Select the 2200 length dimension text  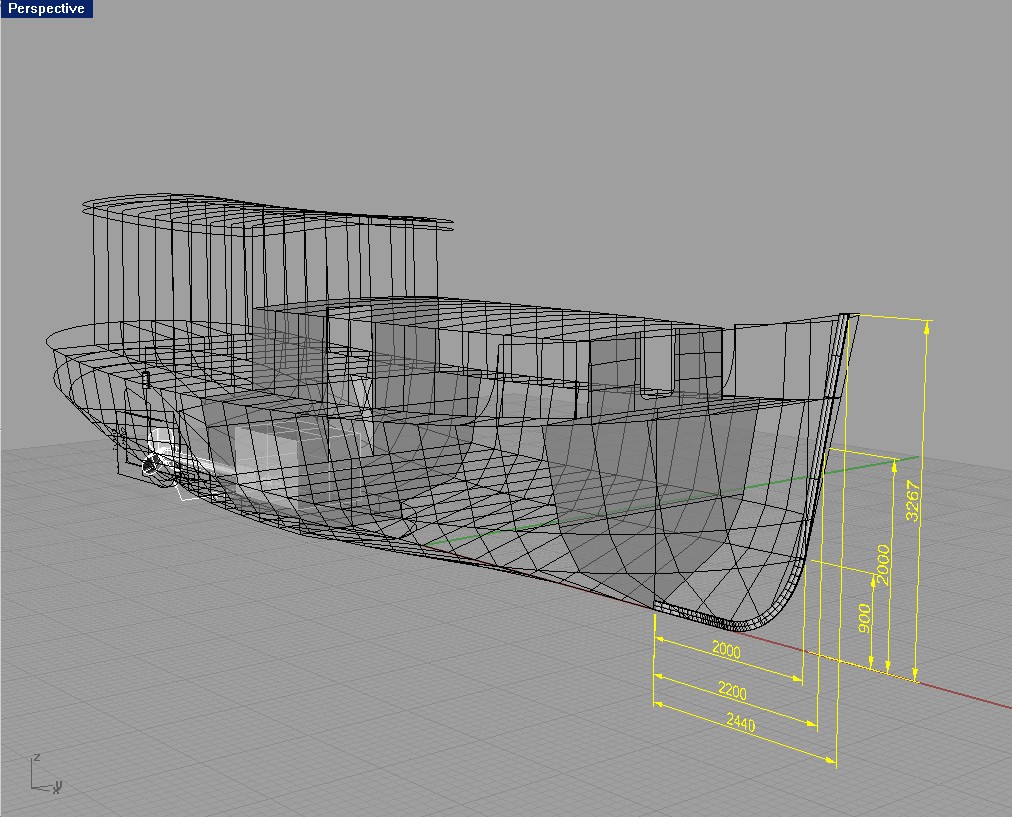click(733, 691)
